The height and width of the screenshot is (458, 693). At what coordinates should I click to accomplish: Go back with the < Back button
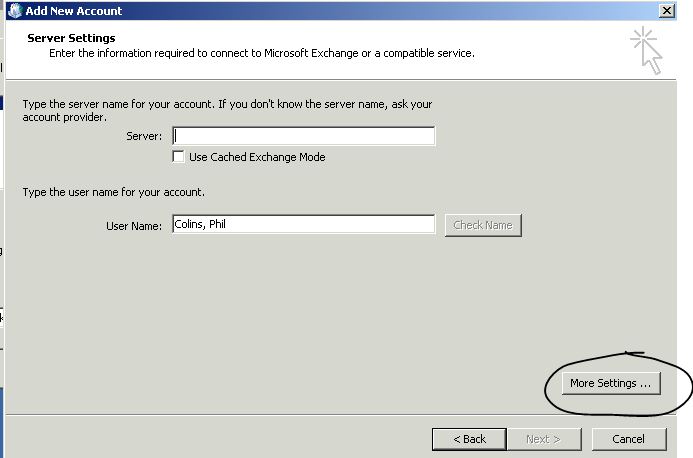click(469, 439)
